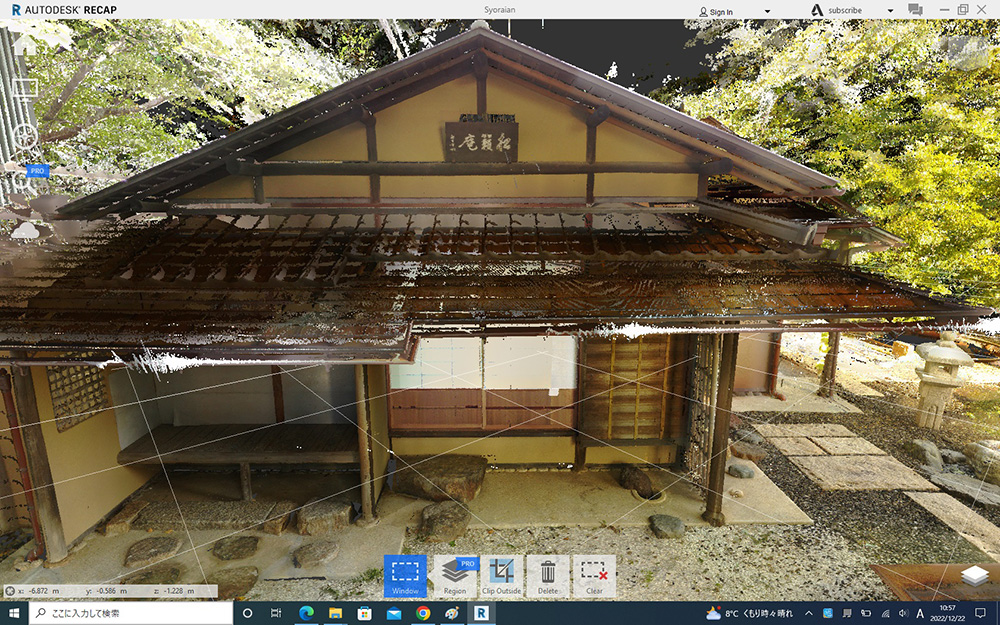This screenshot has height=625, width=1000.
Task: Click the Autodesk ReCap logo
Action: [x=64, y=10]
